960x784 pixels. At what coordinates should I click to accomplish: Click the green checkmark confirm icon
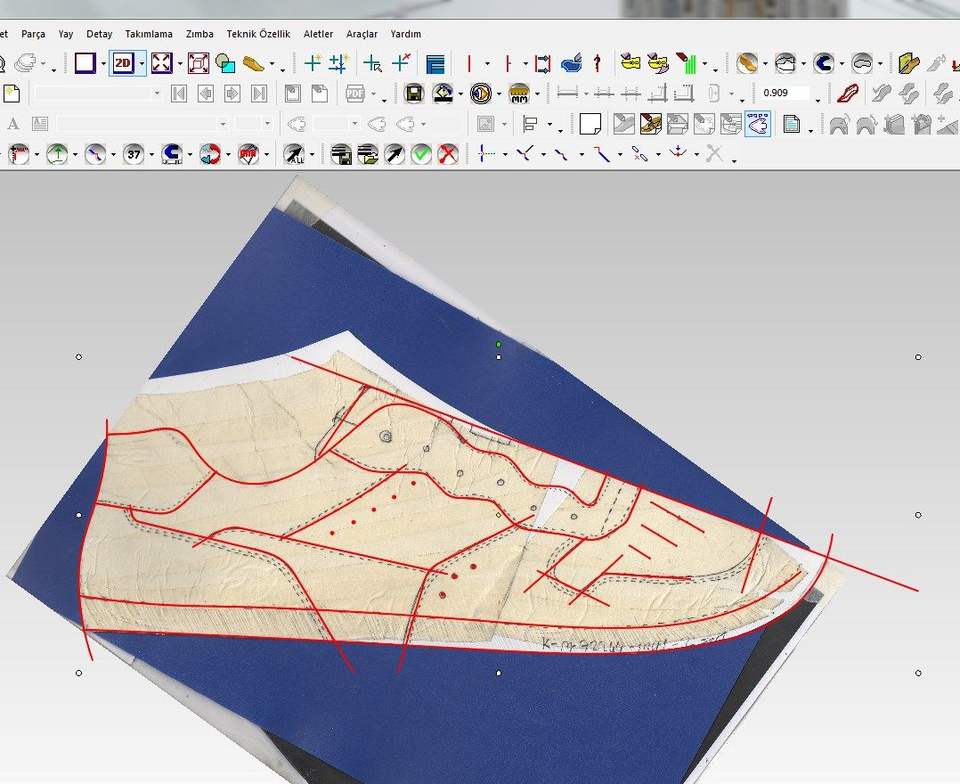(x=421, y=154)
